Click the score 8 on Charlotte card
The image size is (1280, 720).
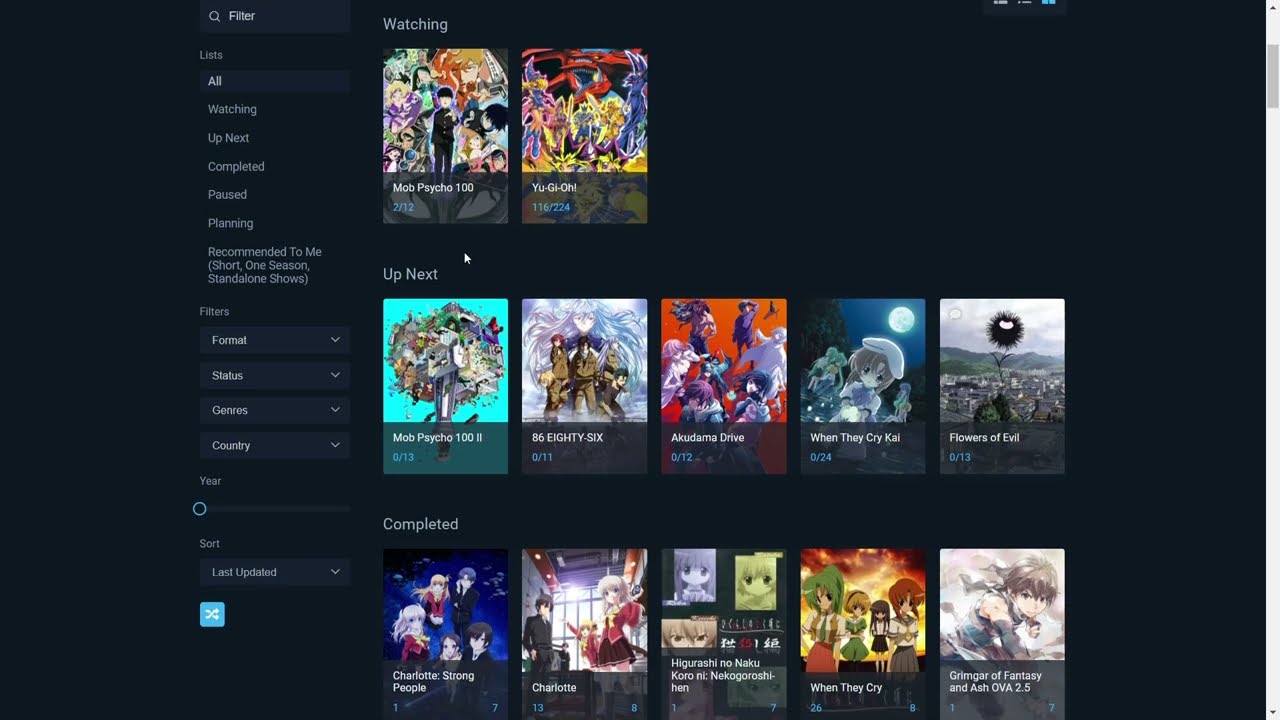point(634,708)
